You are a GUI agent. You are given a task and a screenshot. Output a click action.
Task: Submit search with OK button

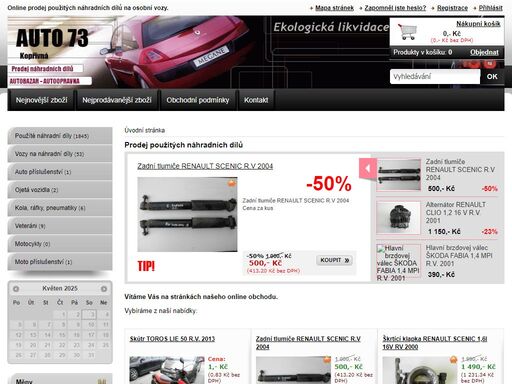(x=492, y=77)
